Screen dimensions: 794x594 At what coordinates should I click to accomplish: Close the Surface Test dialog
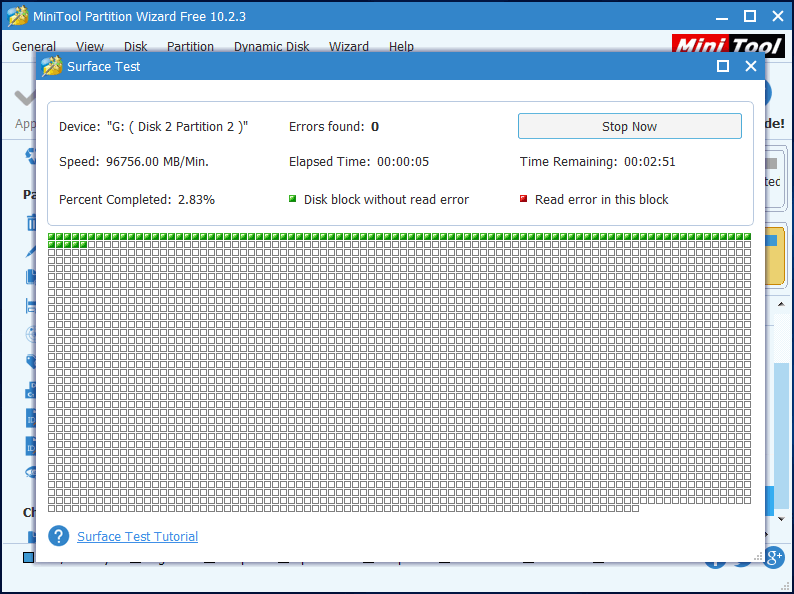coord(751,66)
